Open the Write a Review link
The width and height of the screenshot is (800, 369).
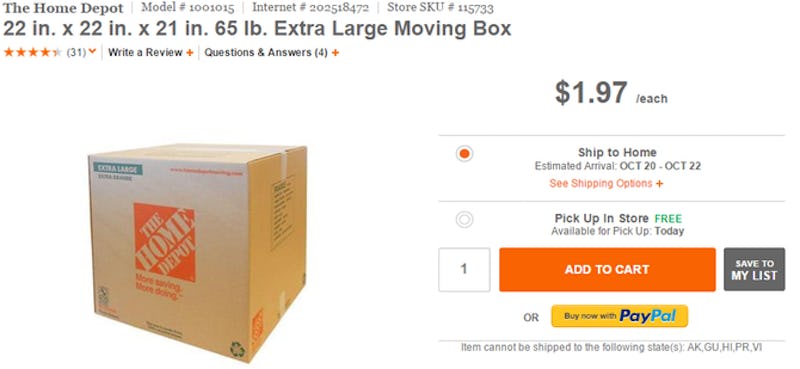click(x=145, y=52)
